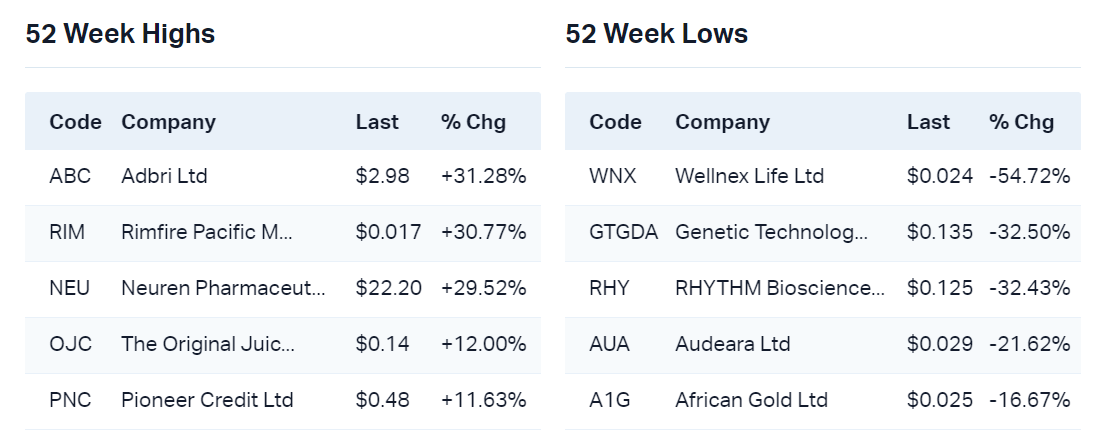Open Neuren Pharmaceuticals company page
This screenshot has height=447, width=1114.
coord(223,288)
